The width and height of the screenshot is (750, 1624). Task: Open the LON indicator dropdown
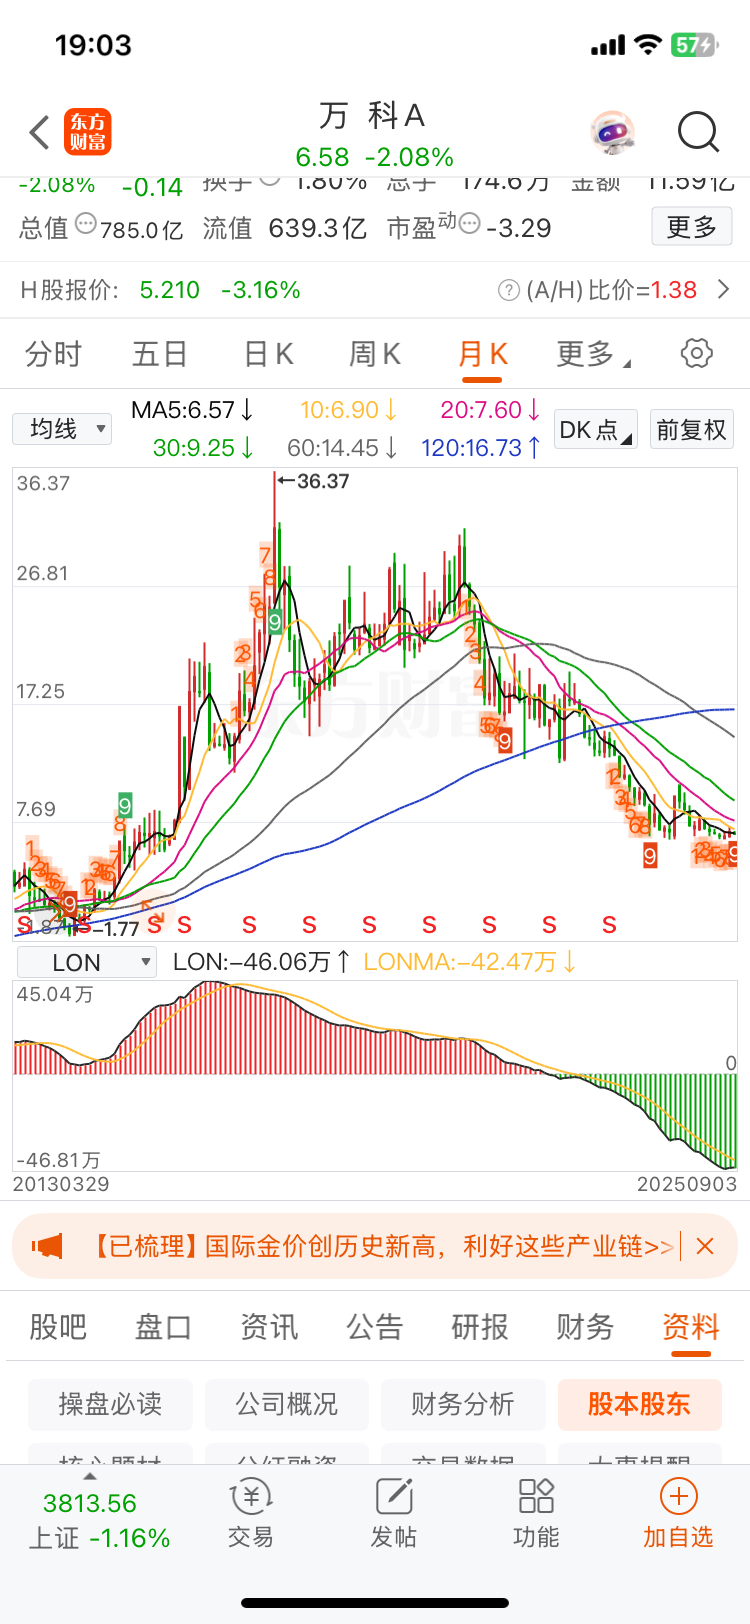(88, 962)
